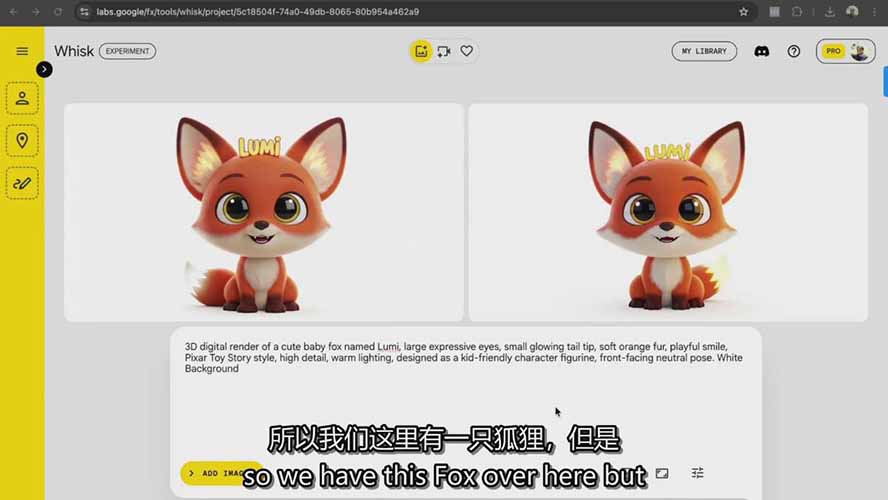Image resolution: width=888 pixels, height=500 pixels.
Task: Open the PRO account profile menu
Action: point(845,51)
